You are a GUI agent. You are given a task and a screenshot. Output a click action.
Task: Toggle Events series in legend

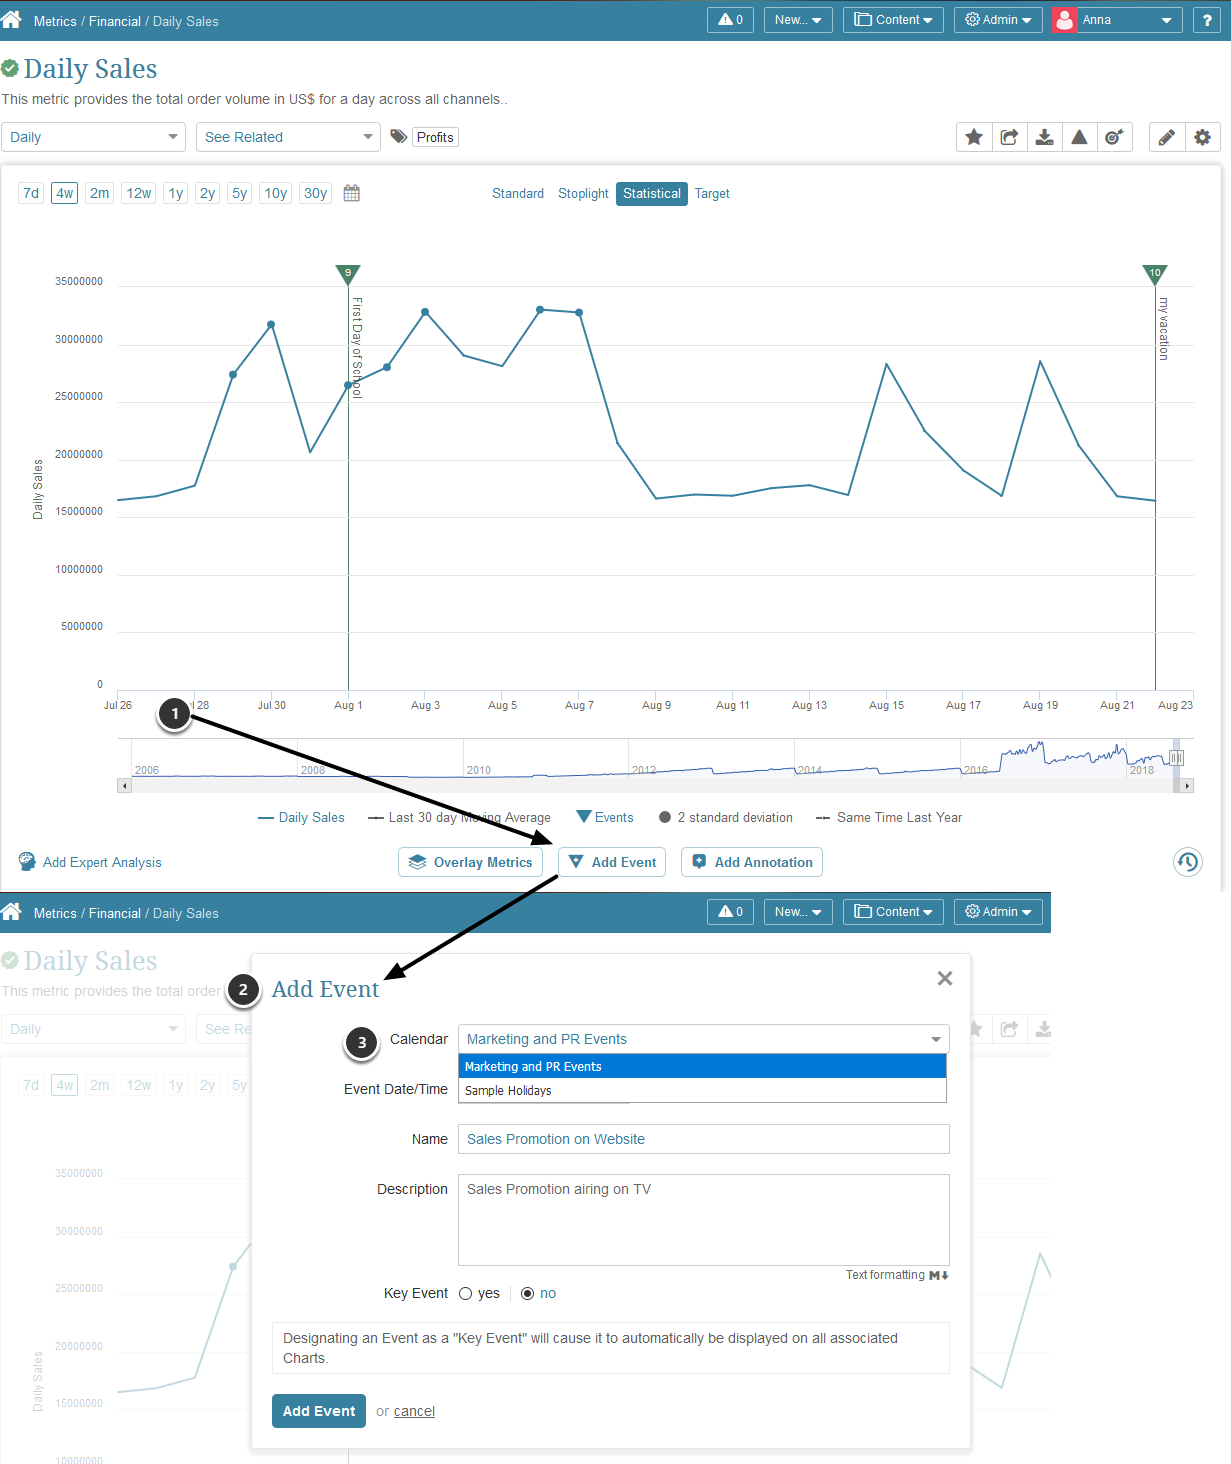[605, 817]
